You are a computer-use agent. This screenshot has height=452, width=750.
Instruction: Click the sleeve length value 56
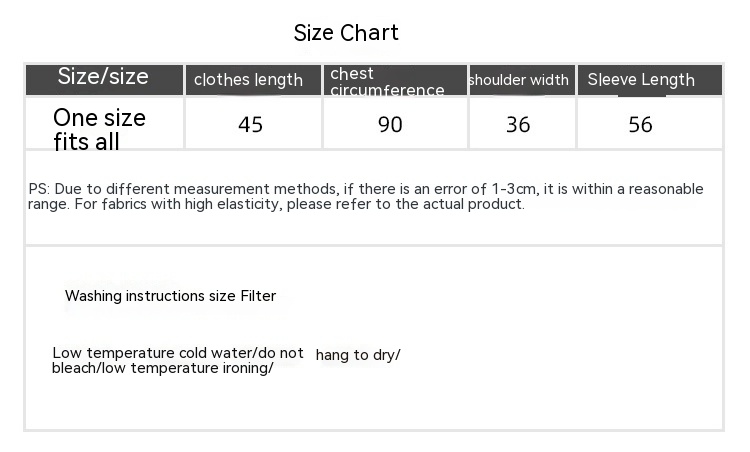coord(640,125)
